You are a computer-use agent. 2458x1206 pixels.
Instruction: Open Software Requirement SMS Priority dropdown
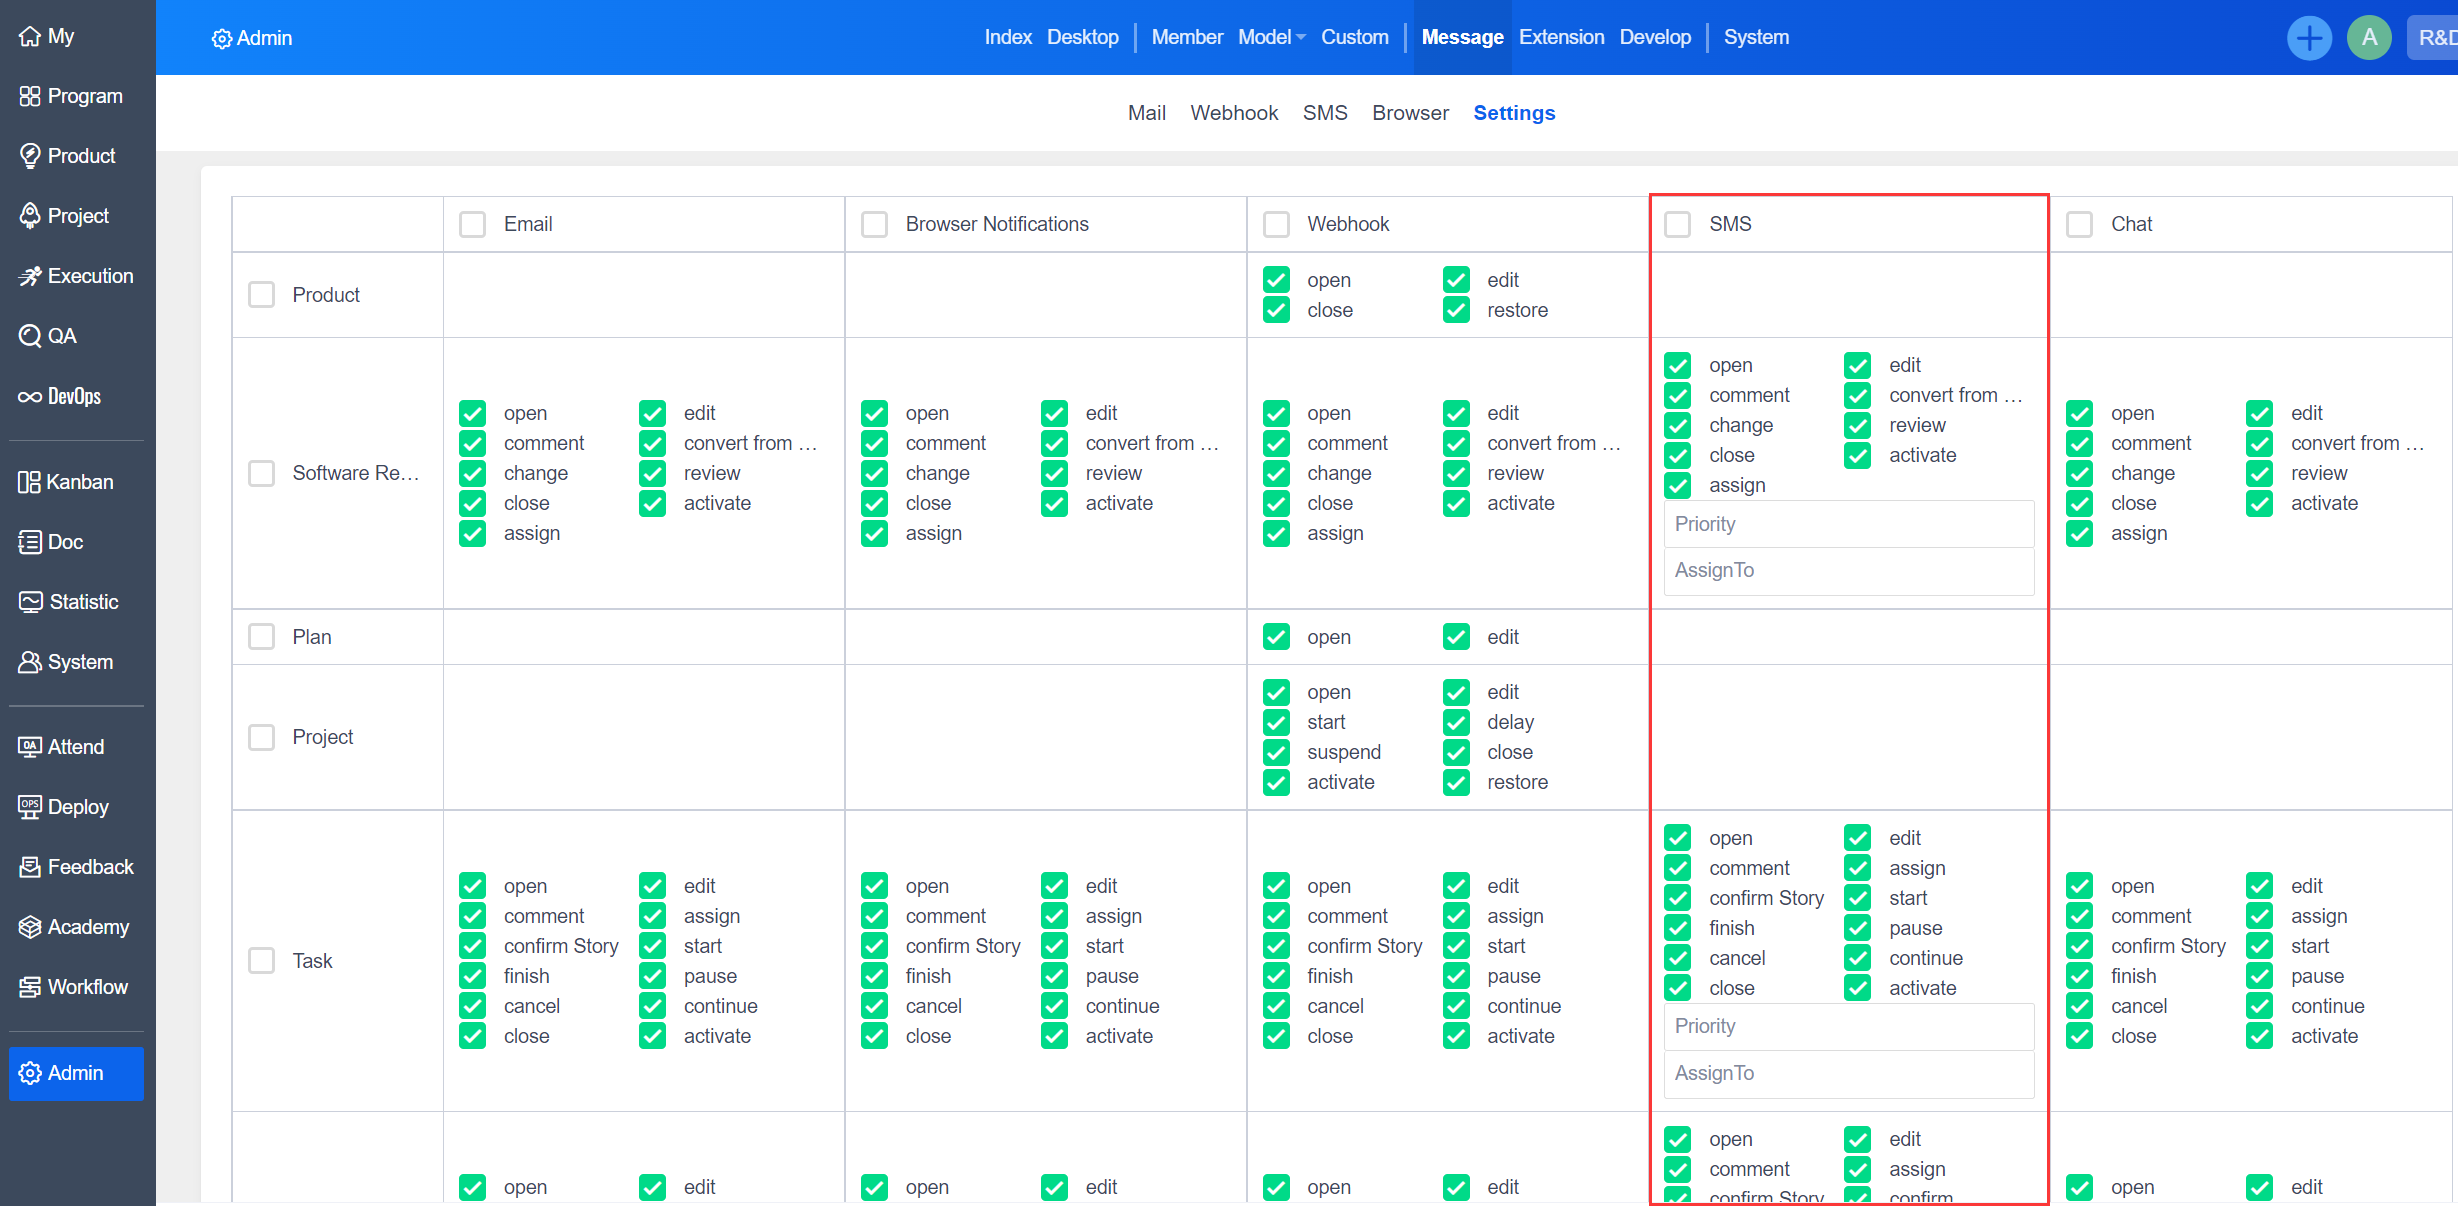coord(1848,524)
